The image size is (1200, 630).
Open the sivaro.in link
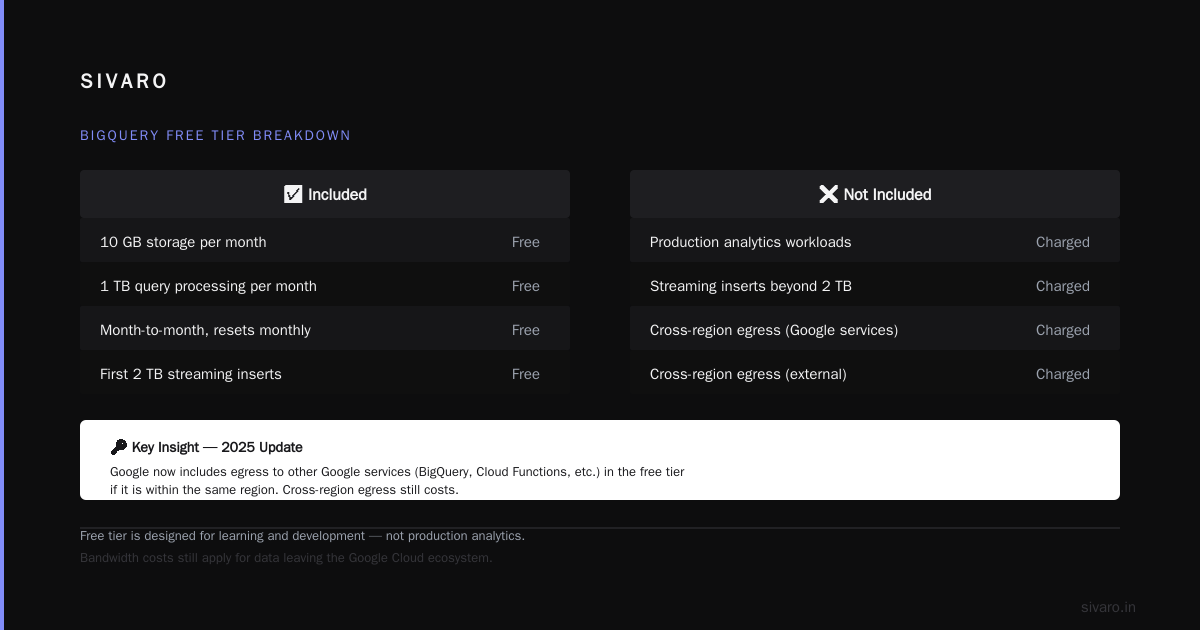click(1108, 607)
